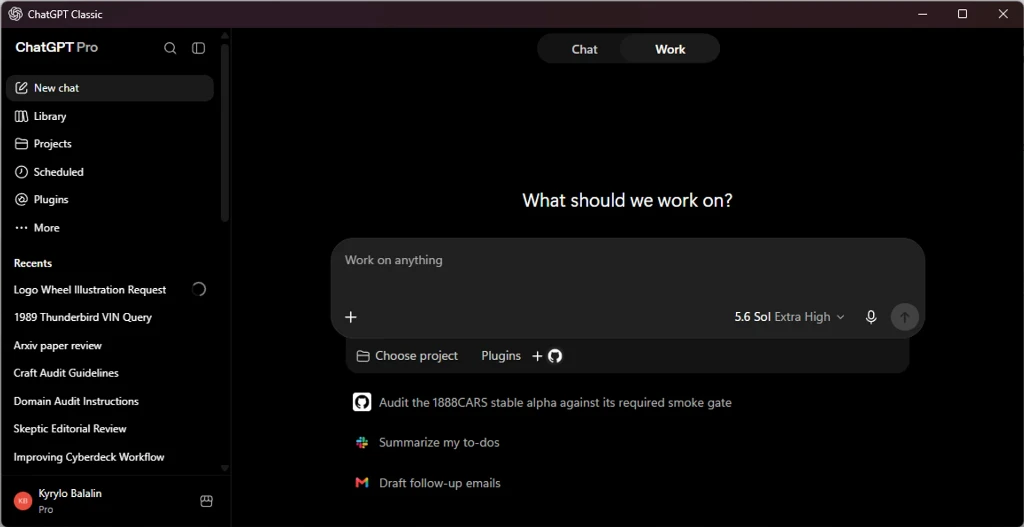
Task: Click the Recents section heading
Action: (x=33, y=263)
